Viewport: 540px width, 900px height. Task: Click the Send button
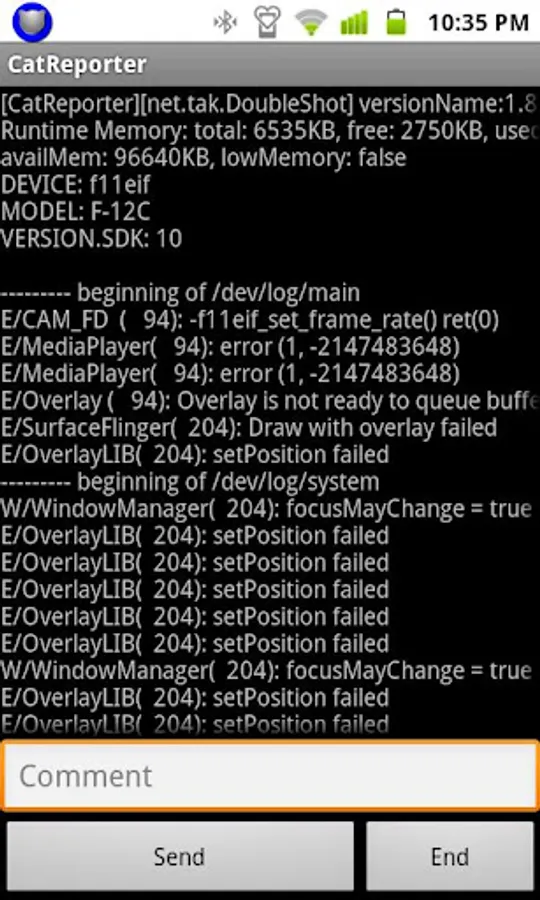(x=180, y=856)
